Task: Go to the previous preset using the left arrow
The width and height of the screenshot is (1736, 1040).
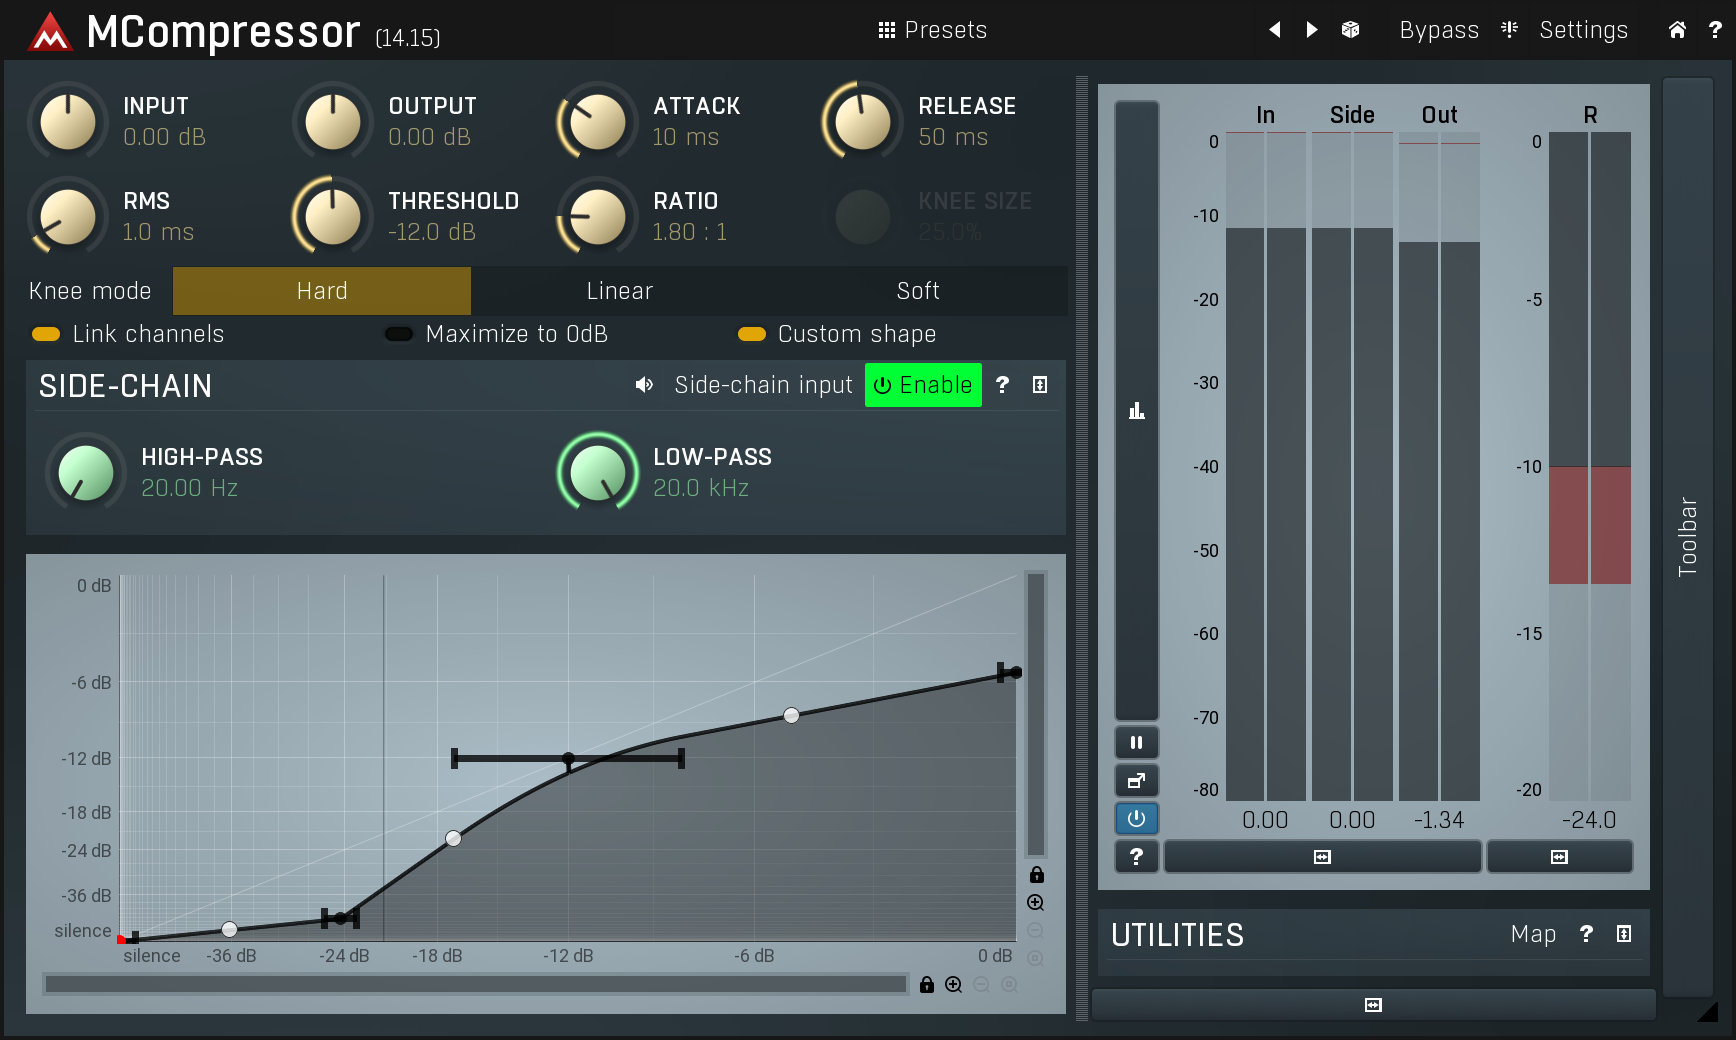Action: coord(1274,30)
